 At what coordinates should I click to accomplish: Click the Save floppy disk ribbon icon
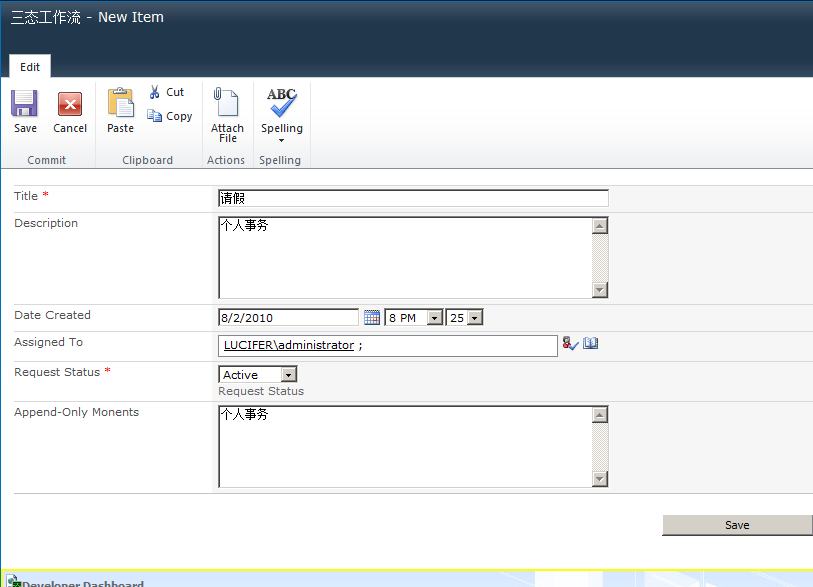click(24, 104)
